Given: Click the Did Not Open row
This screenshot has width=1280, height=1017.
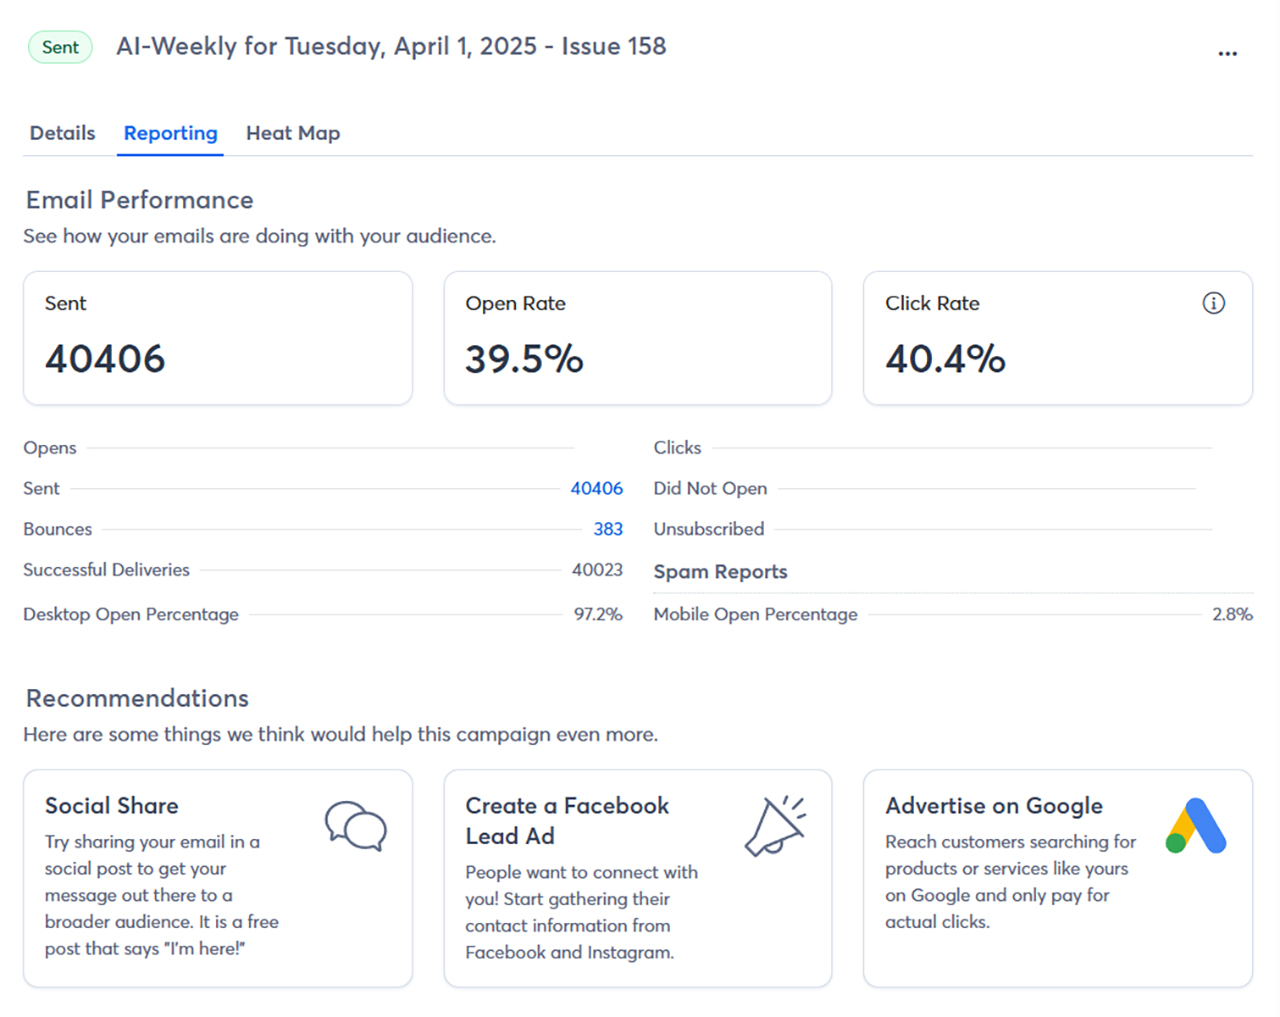Looking at the screenshot, I should coord(710,488).
